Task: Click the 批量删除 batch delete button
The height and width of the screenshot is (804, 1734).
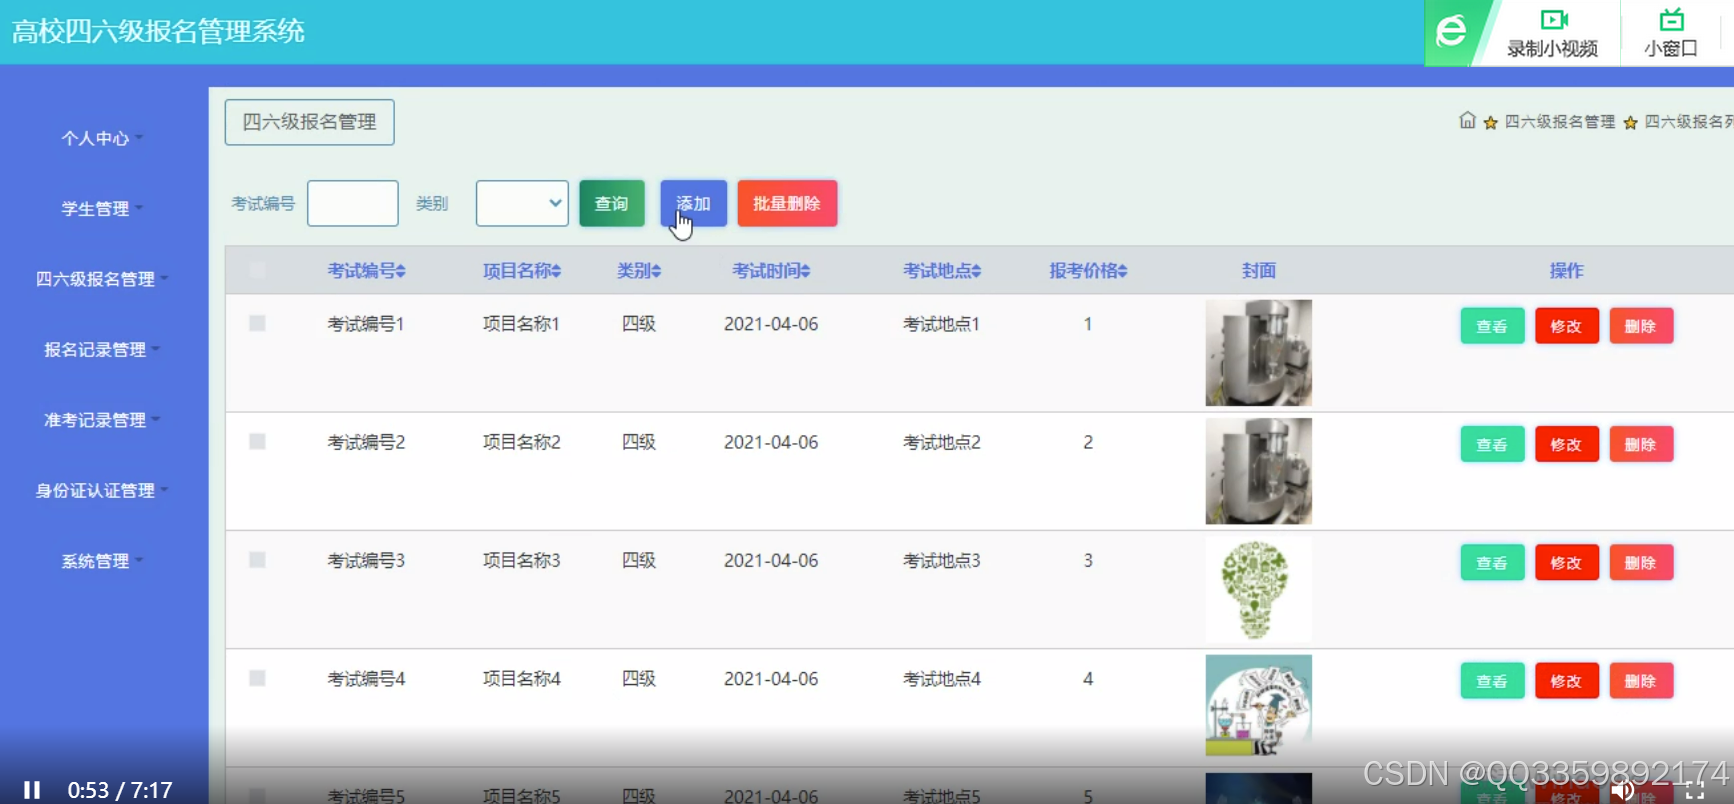Action: point(787,203)
